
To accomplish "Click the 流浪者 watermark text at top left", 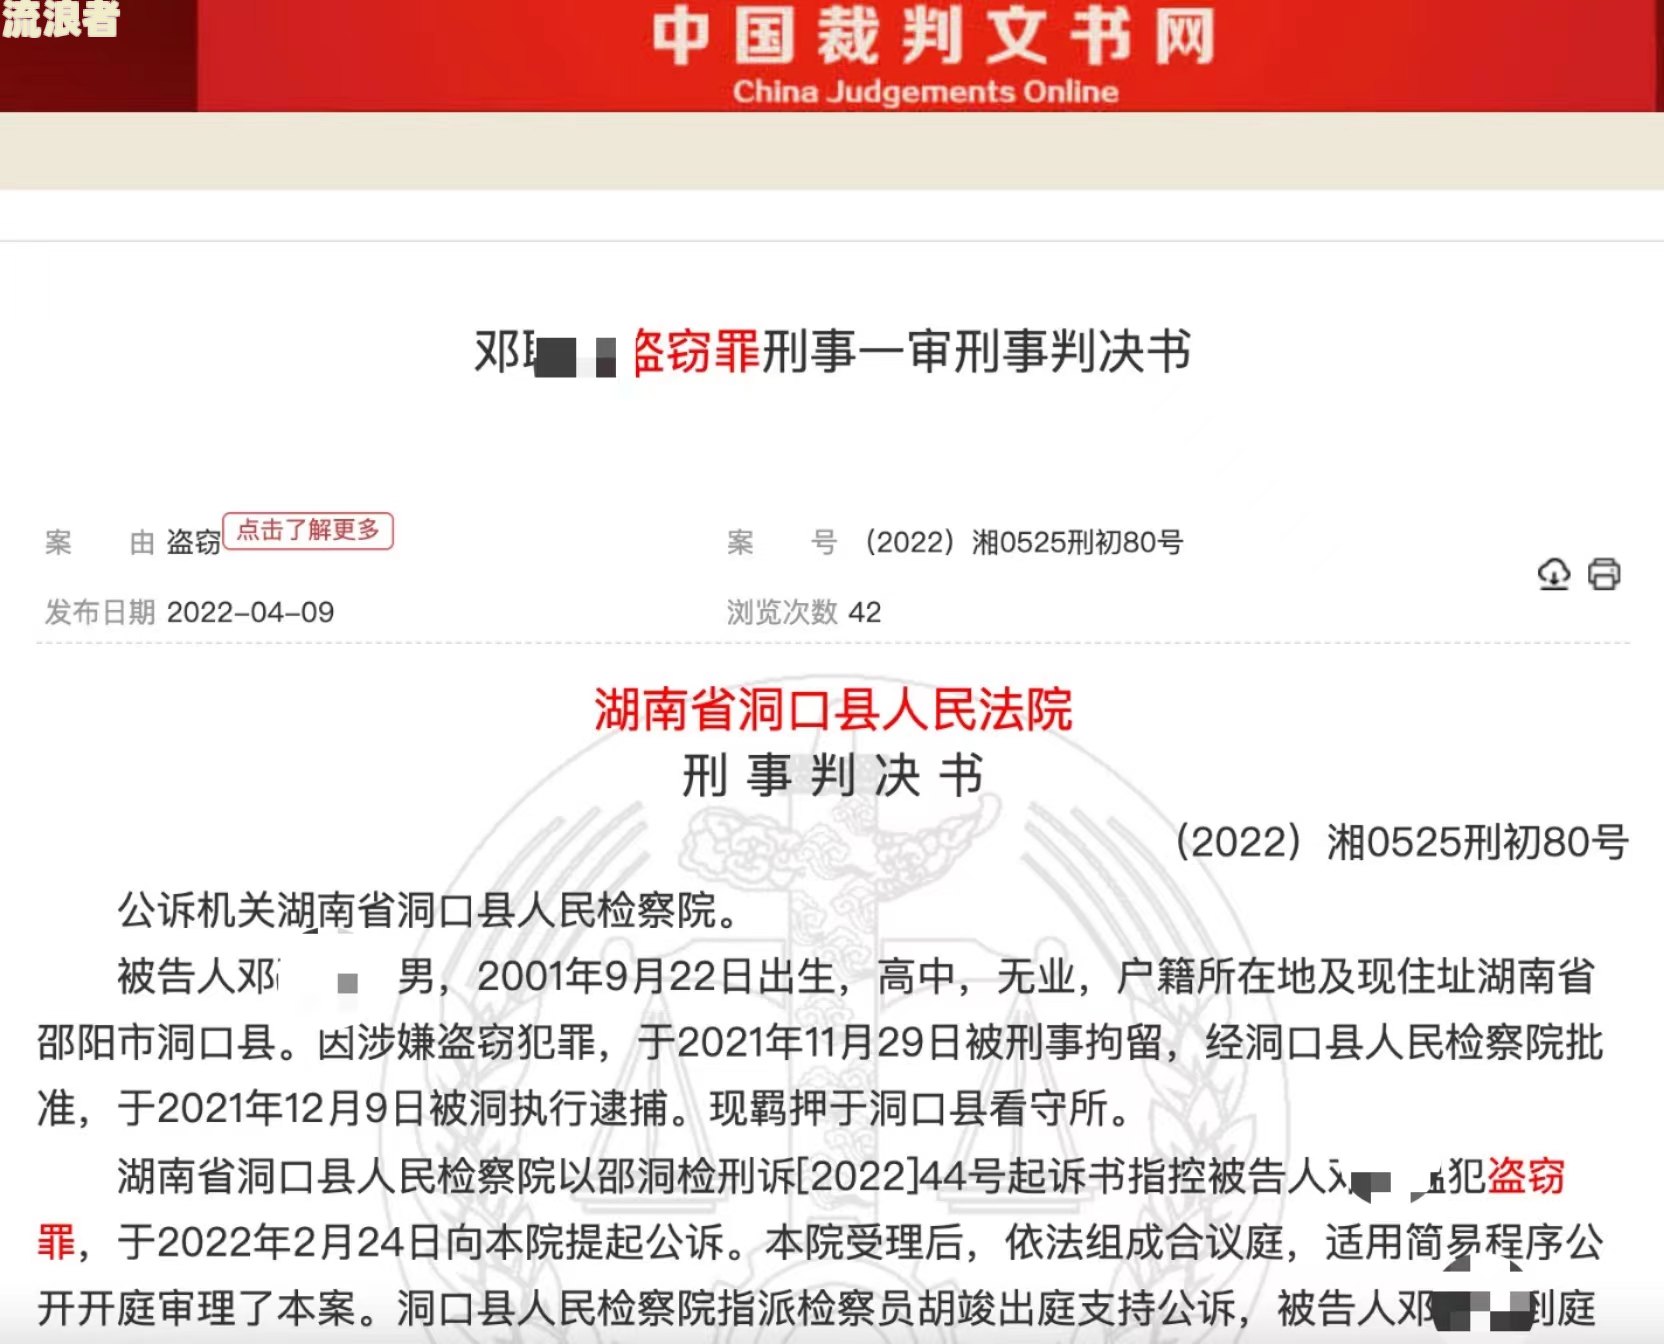I will pyautogui.click(x=60, y=18).
